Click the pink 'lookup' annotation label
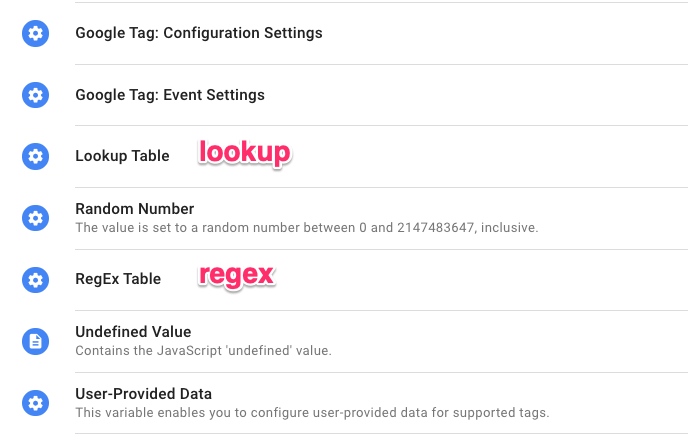Screen dimensions: 688x444 [245, 153]
